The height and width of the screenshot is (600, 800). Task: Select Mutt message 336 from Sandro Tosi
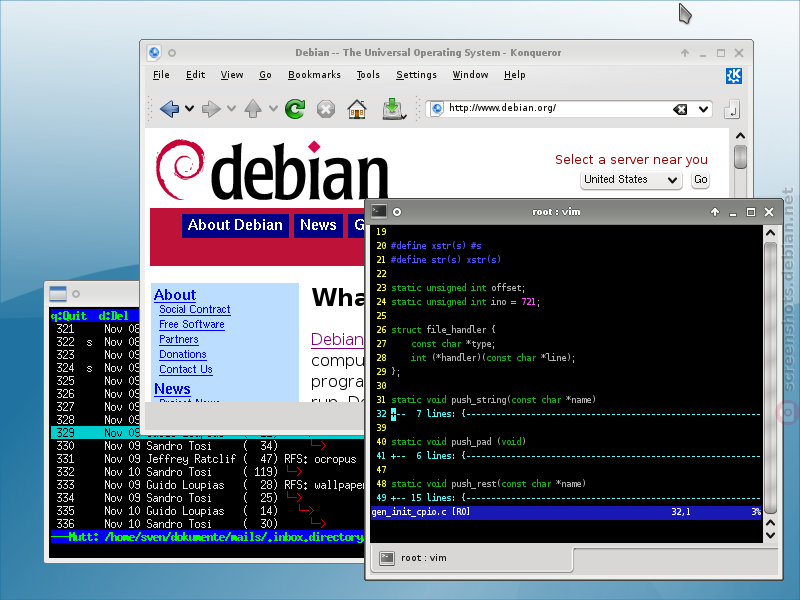pyautogui.click(x=207, y=524)
